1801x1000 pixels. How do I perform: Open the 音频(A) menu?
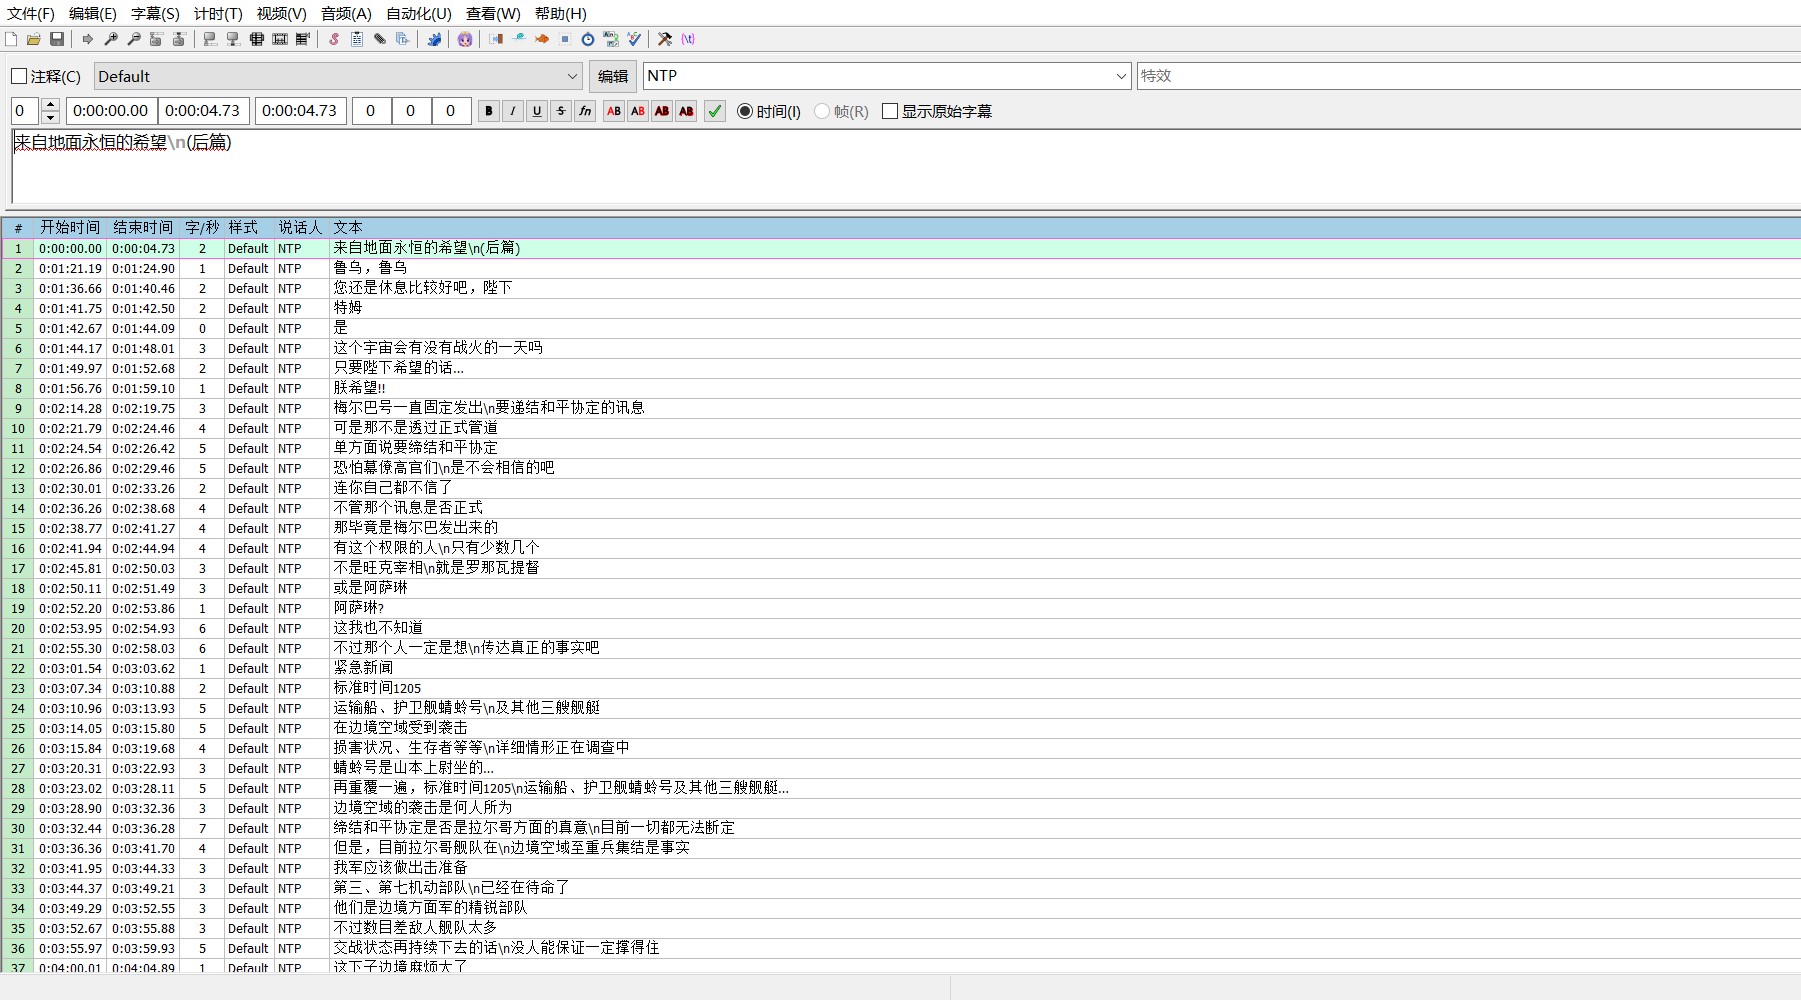click(x=346, y=14)
